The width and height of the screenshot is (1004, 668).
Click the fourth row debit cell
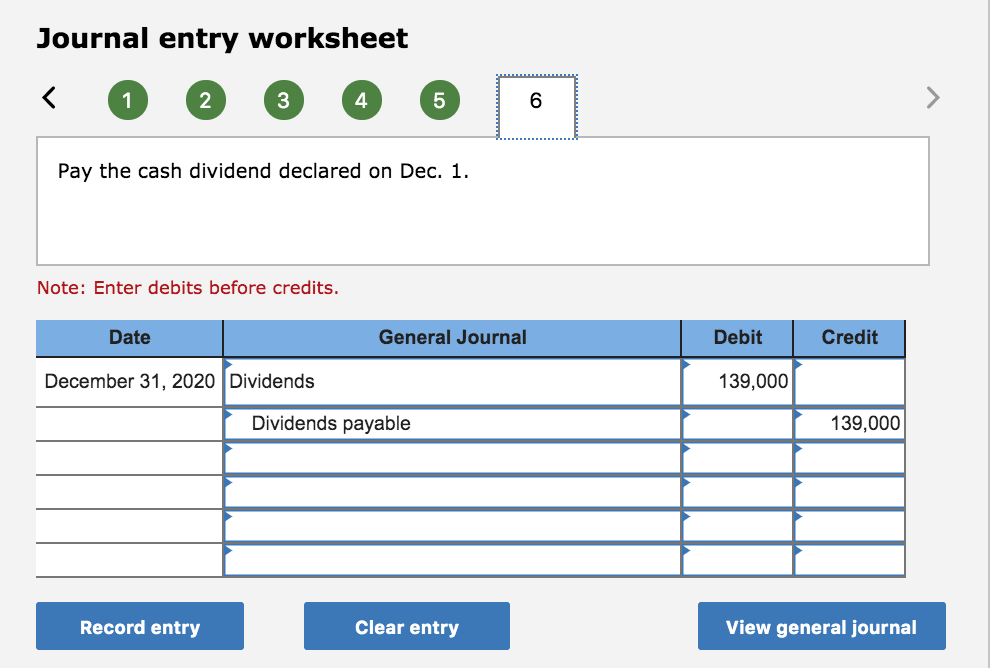pyautogui.click(x=738, y=492)
